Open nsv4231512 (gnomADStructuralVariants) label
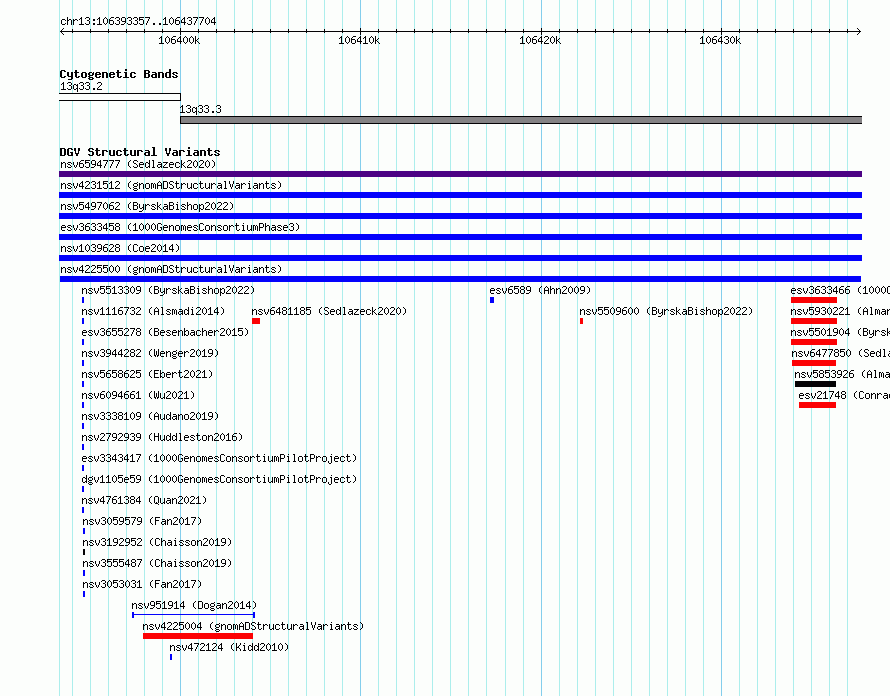The height and width of the screenshot is (696, 890). coord(171,185)
